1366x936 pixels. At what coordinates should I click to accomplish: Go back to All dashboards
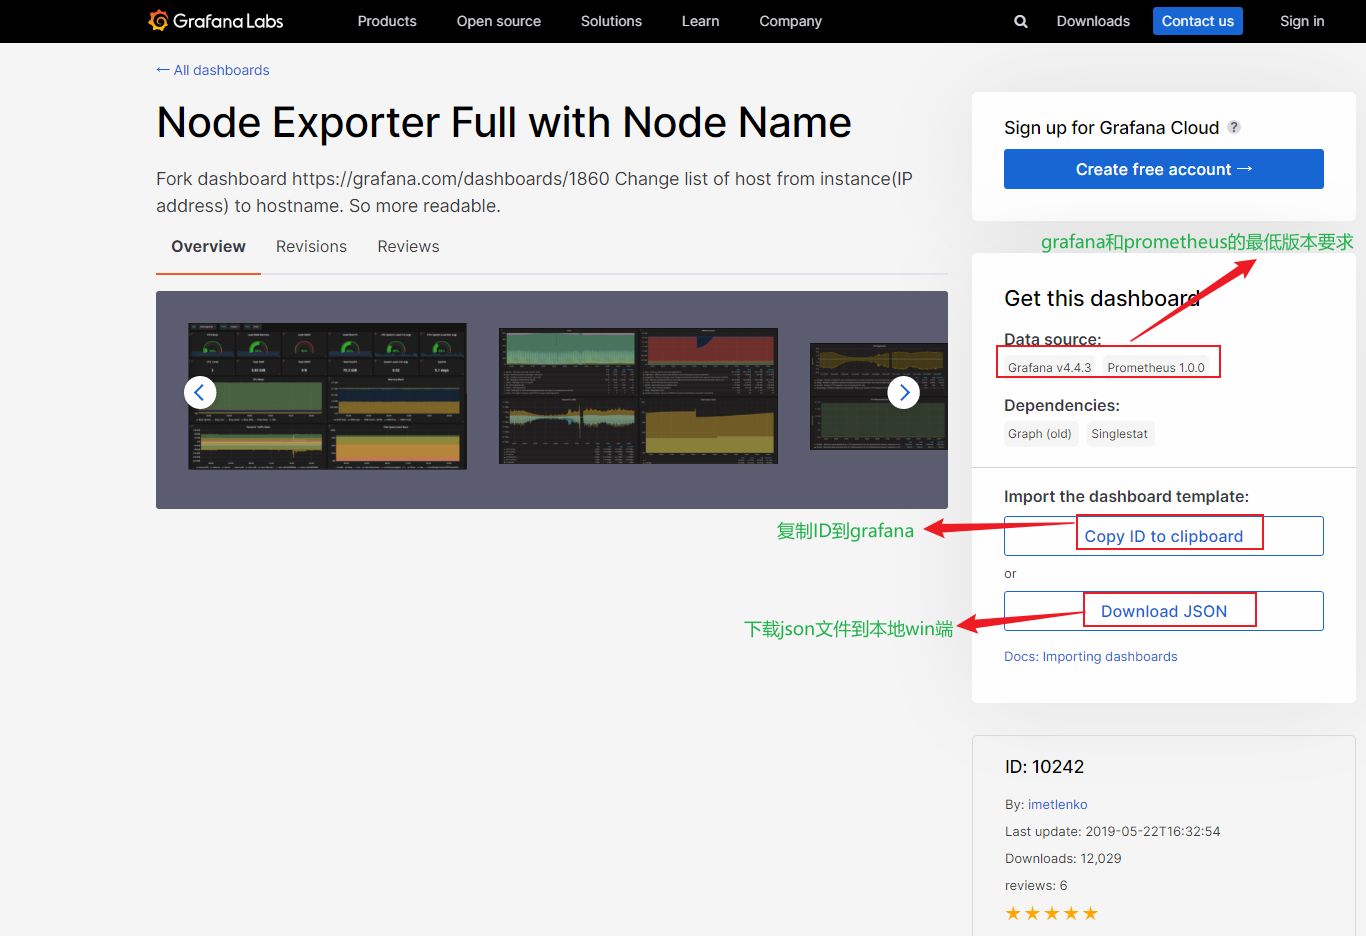pos(213,70)
